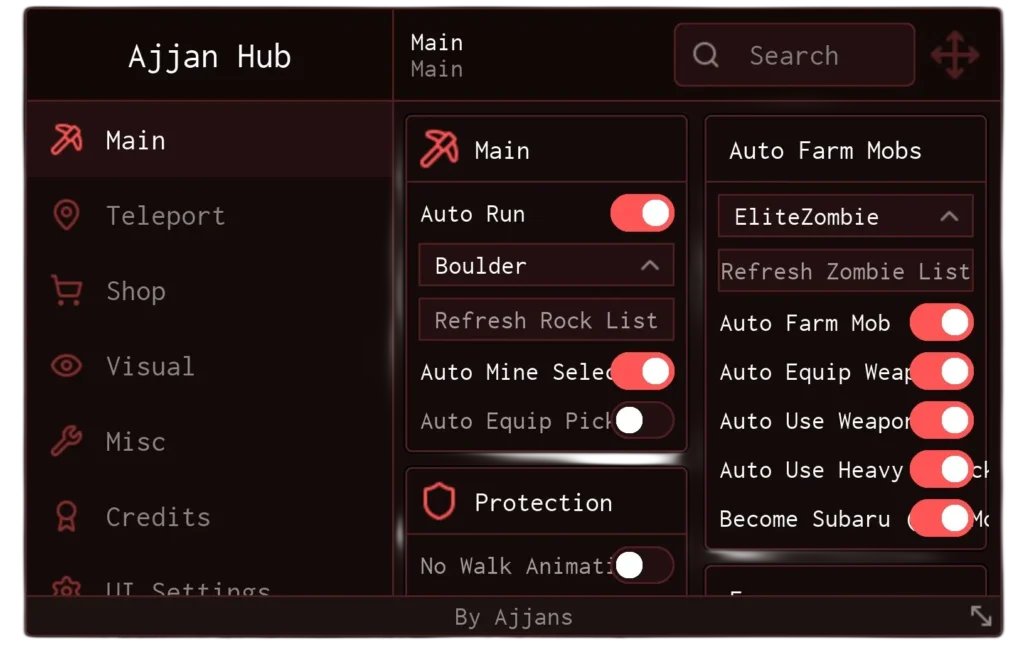Click the Visual eye icon
The width and height of the screenshot is (1024, 663).
pos(66,366)
